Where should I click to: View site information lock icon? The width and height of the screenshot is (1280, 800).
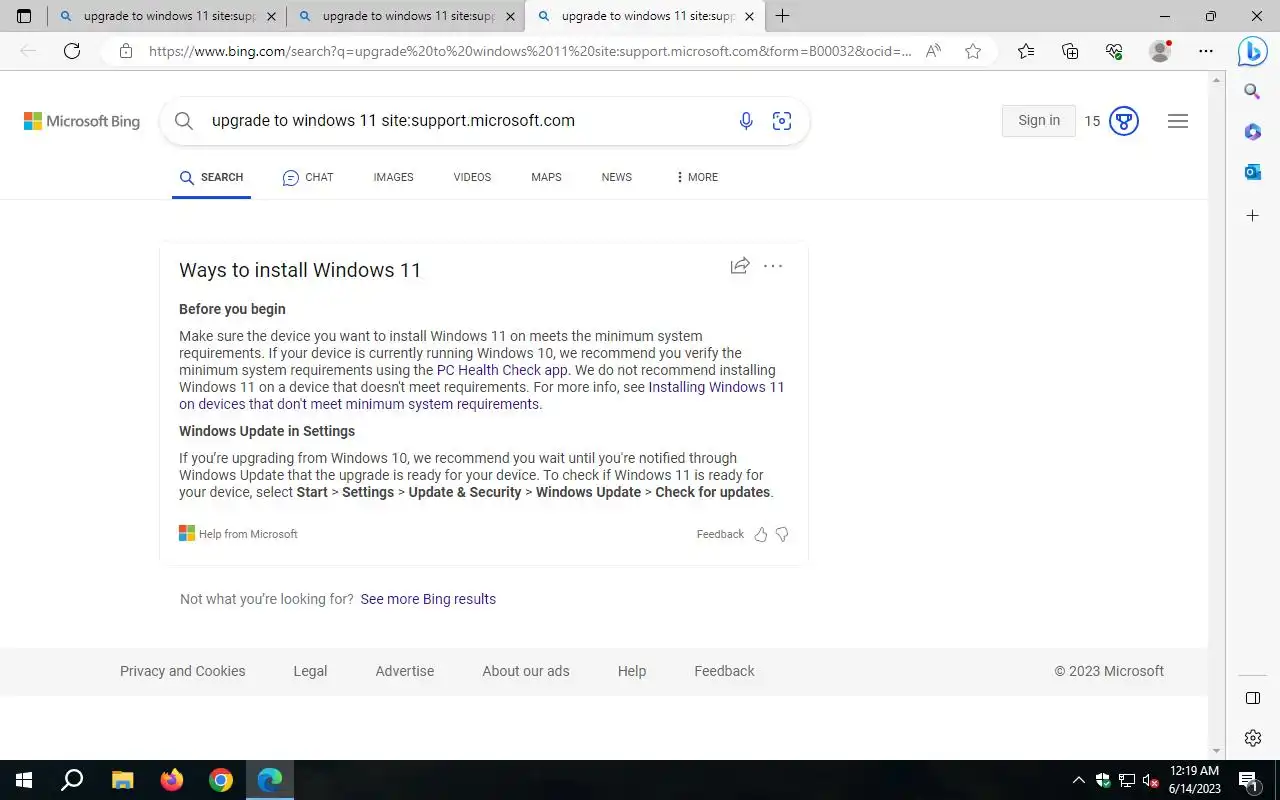click(x=125, y=51)
